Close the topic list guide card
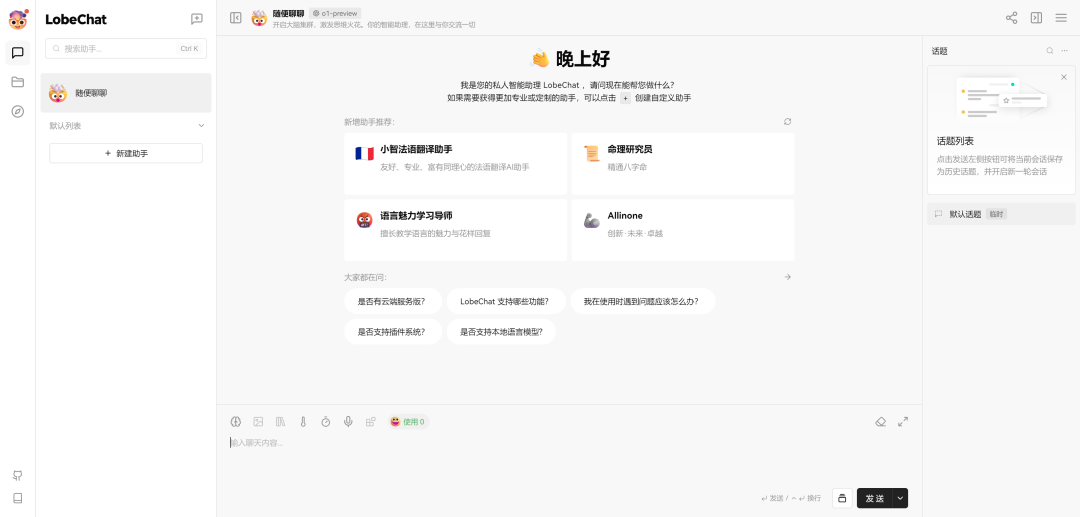1080x517 pixels. pyautogui.click(x=1063, y=77)
